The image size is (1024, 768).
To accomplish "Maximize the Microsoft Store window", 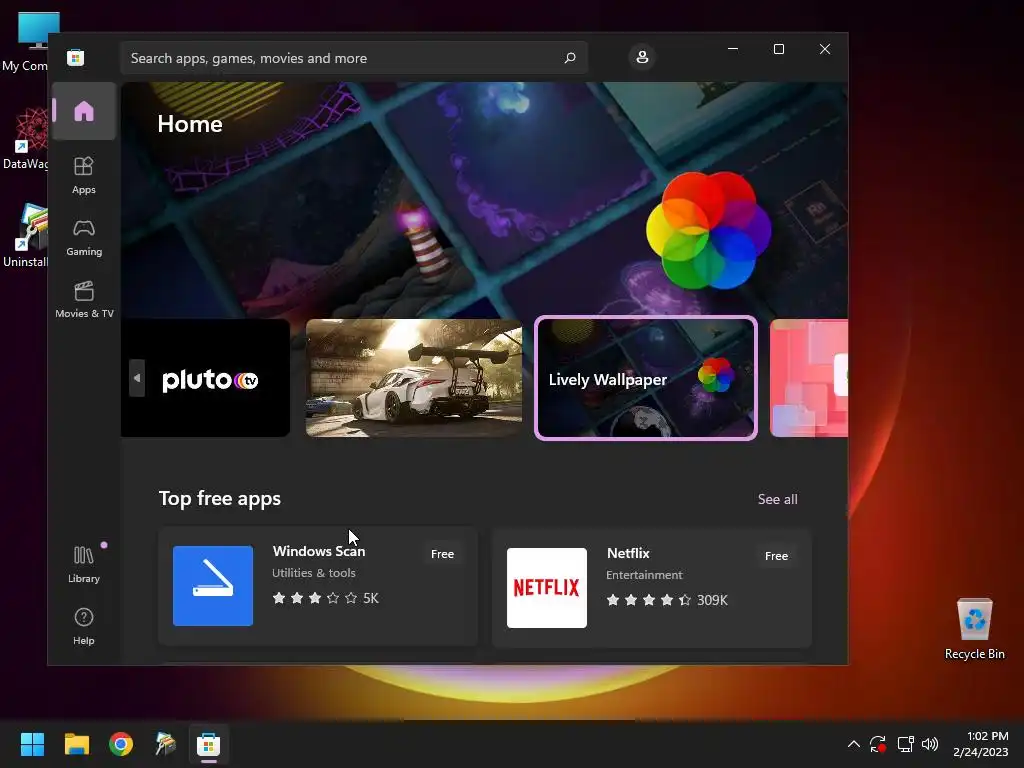I will point(778,49).
